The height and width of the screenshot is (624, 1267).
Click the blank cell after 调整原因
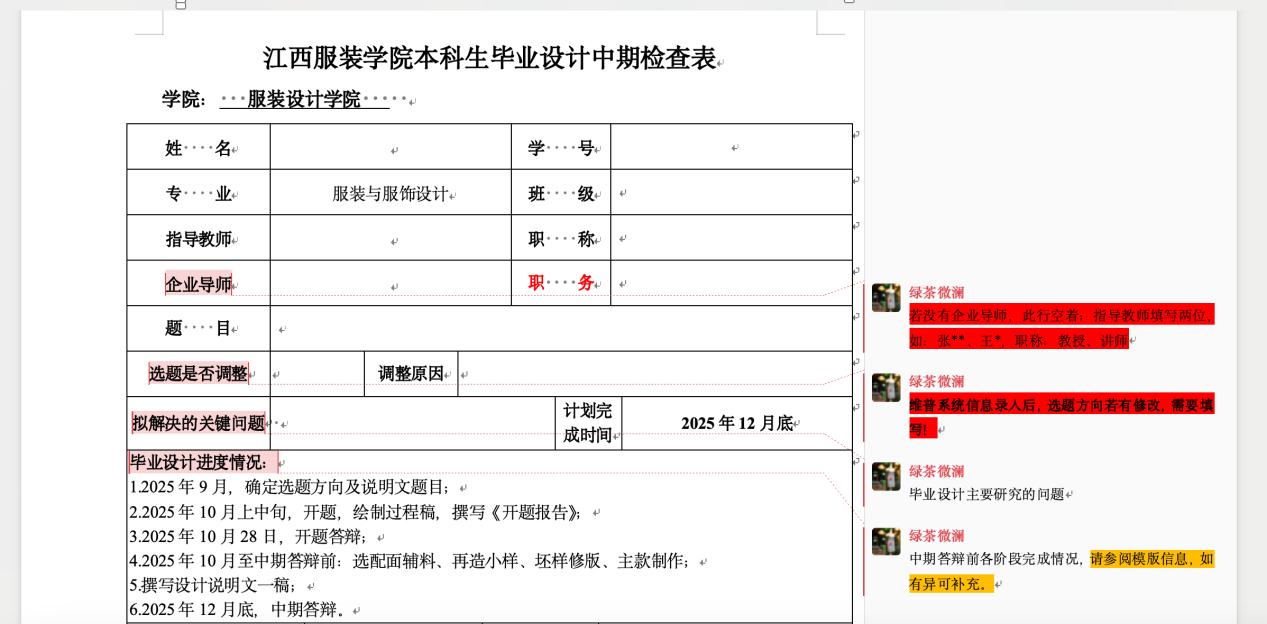point(654,374)
